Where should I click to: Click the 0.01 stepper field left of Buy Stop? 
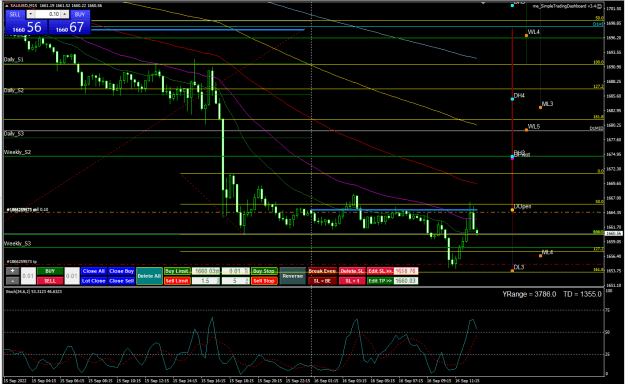[236, 271]
